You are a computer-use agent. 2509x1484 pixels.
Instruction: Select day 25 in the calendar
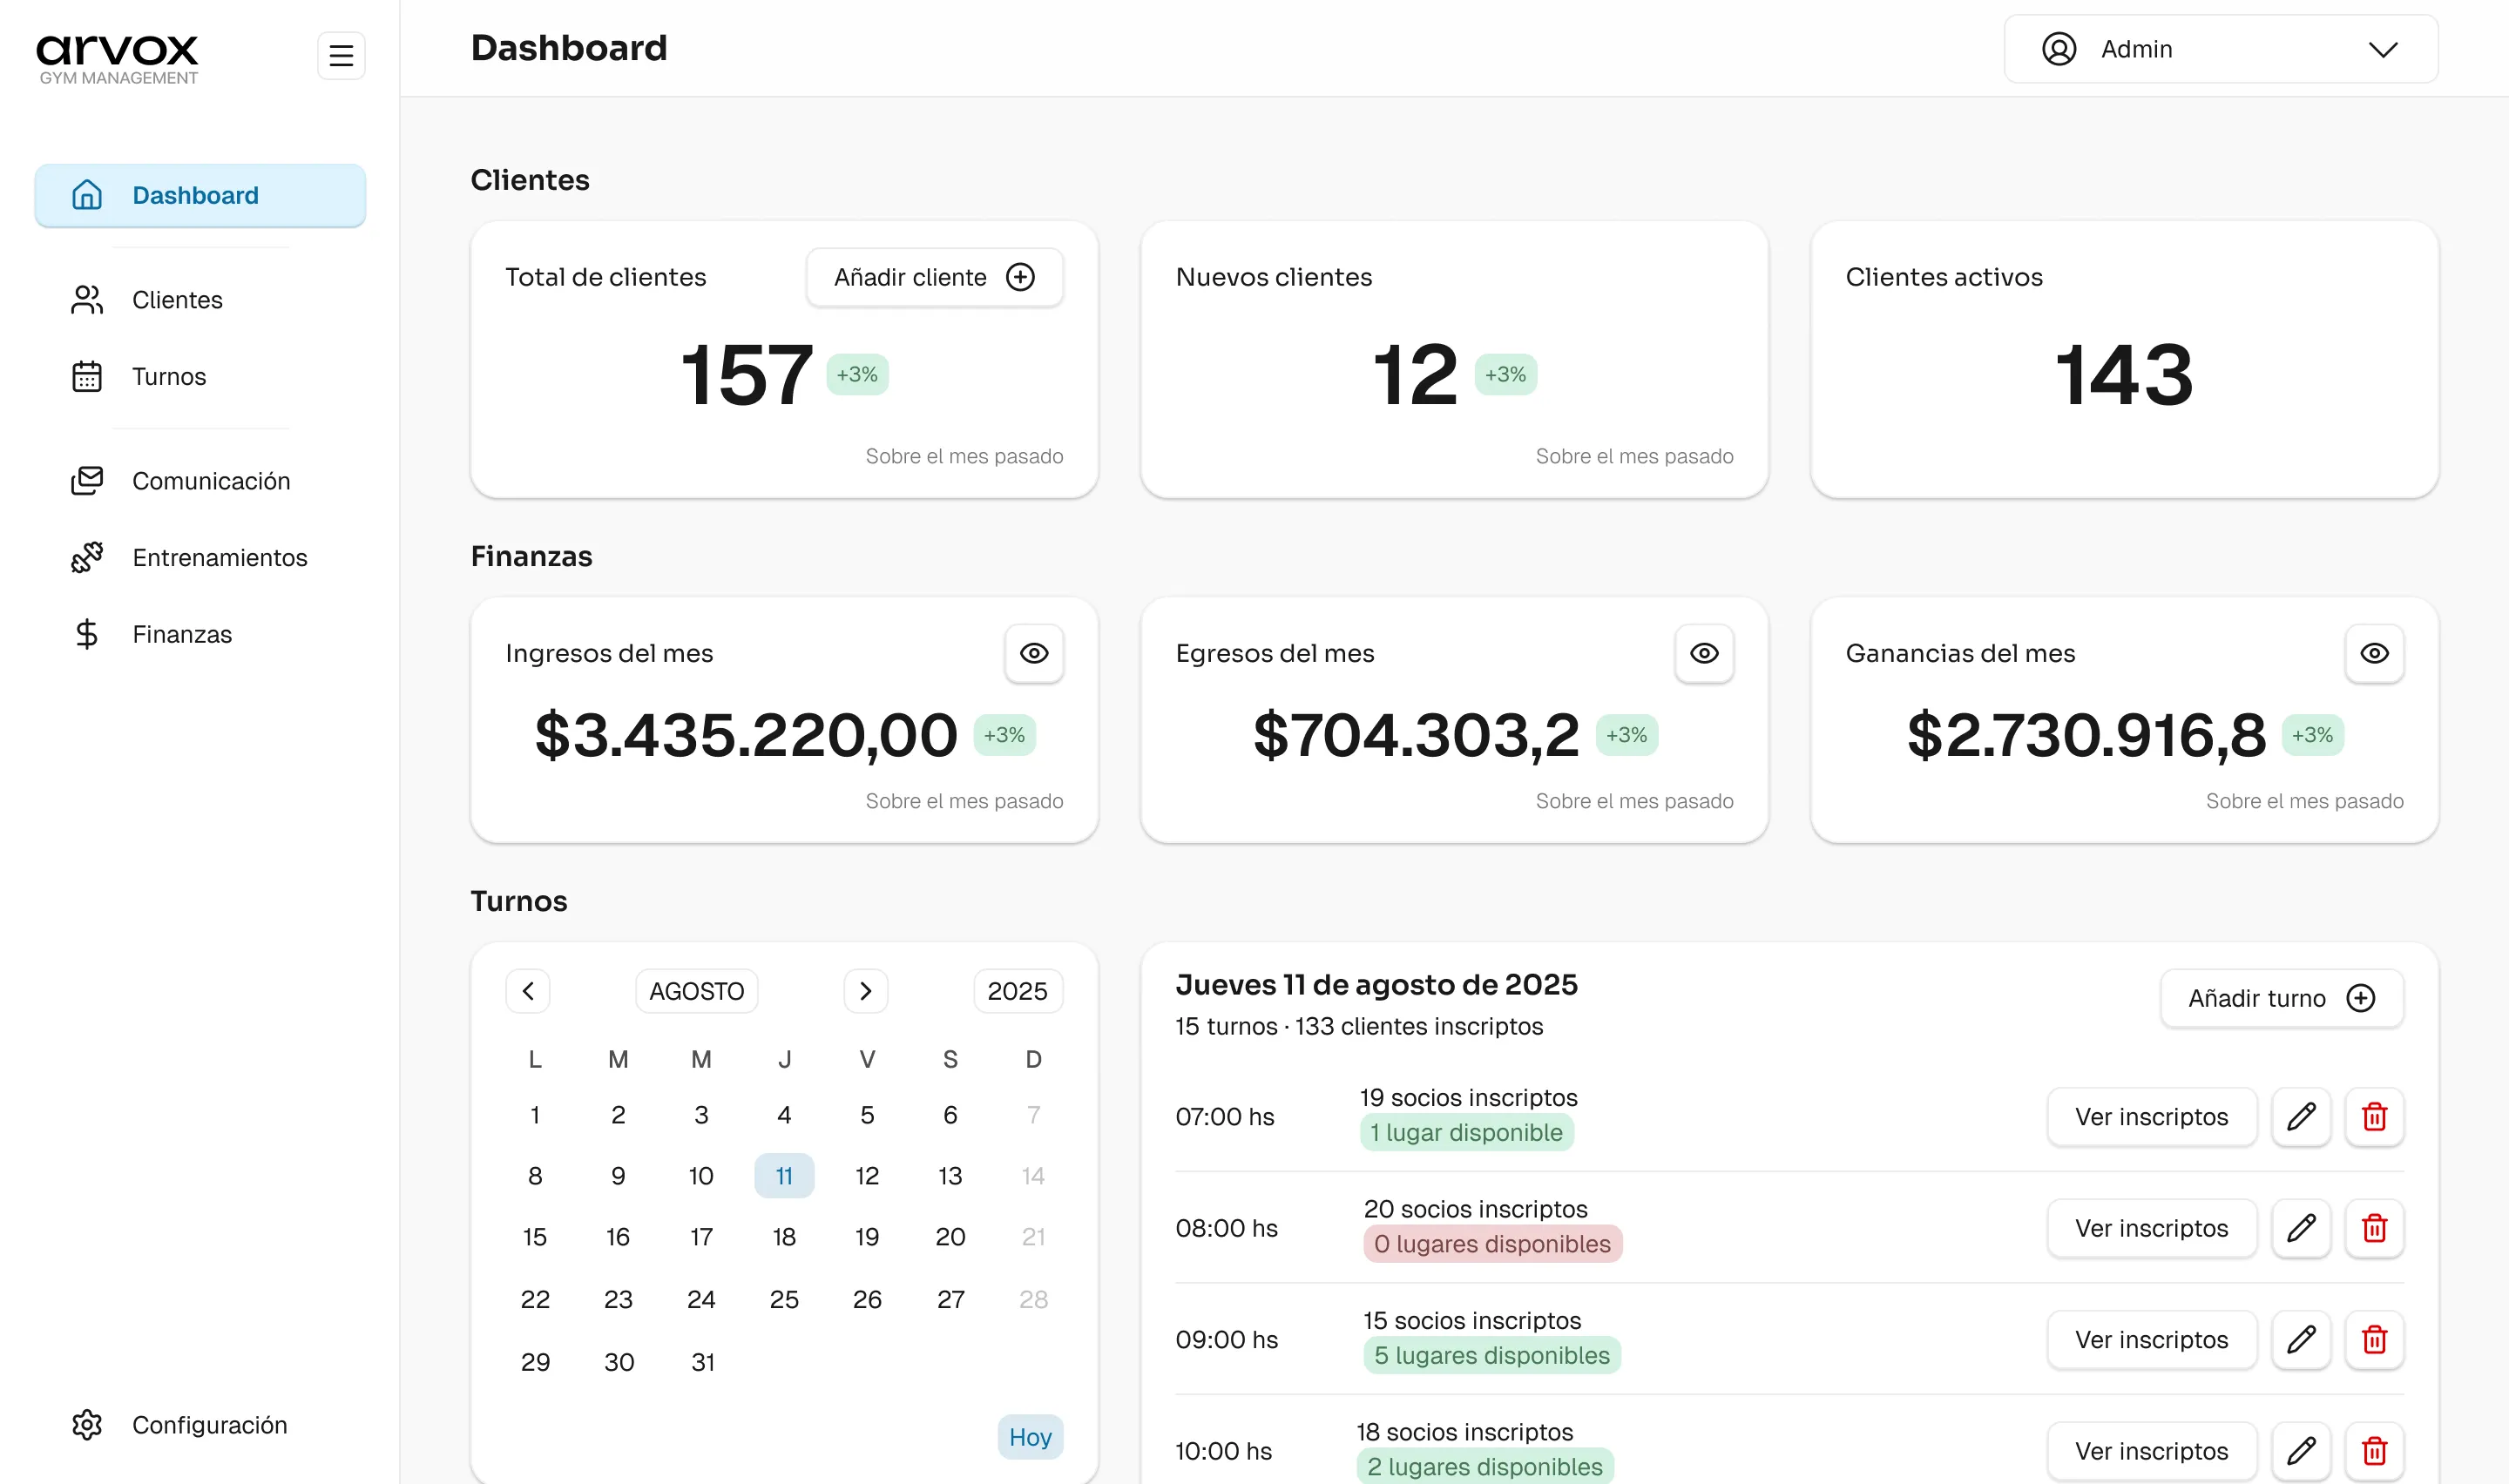point(784,1299)
